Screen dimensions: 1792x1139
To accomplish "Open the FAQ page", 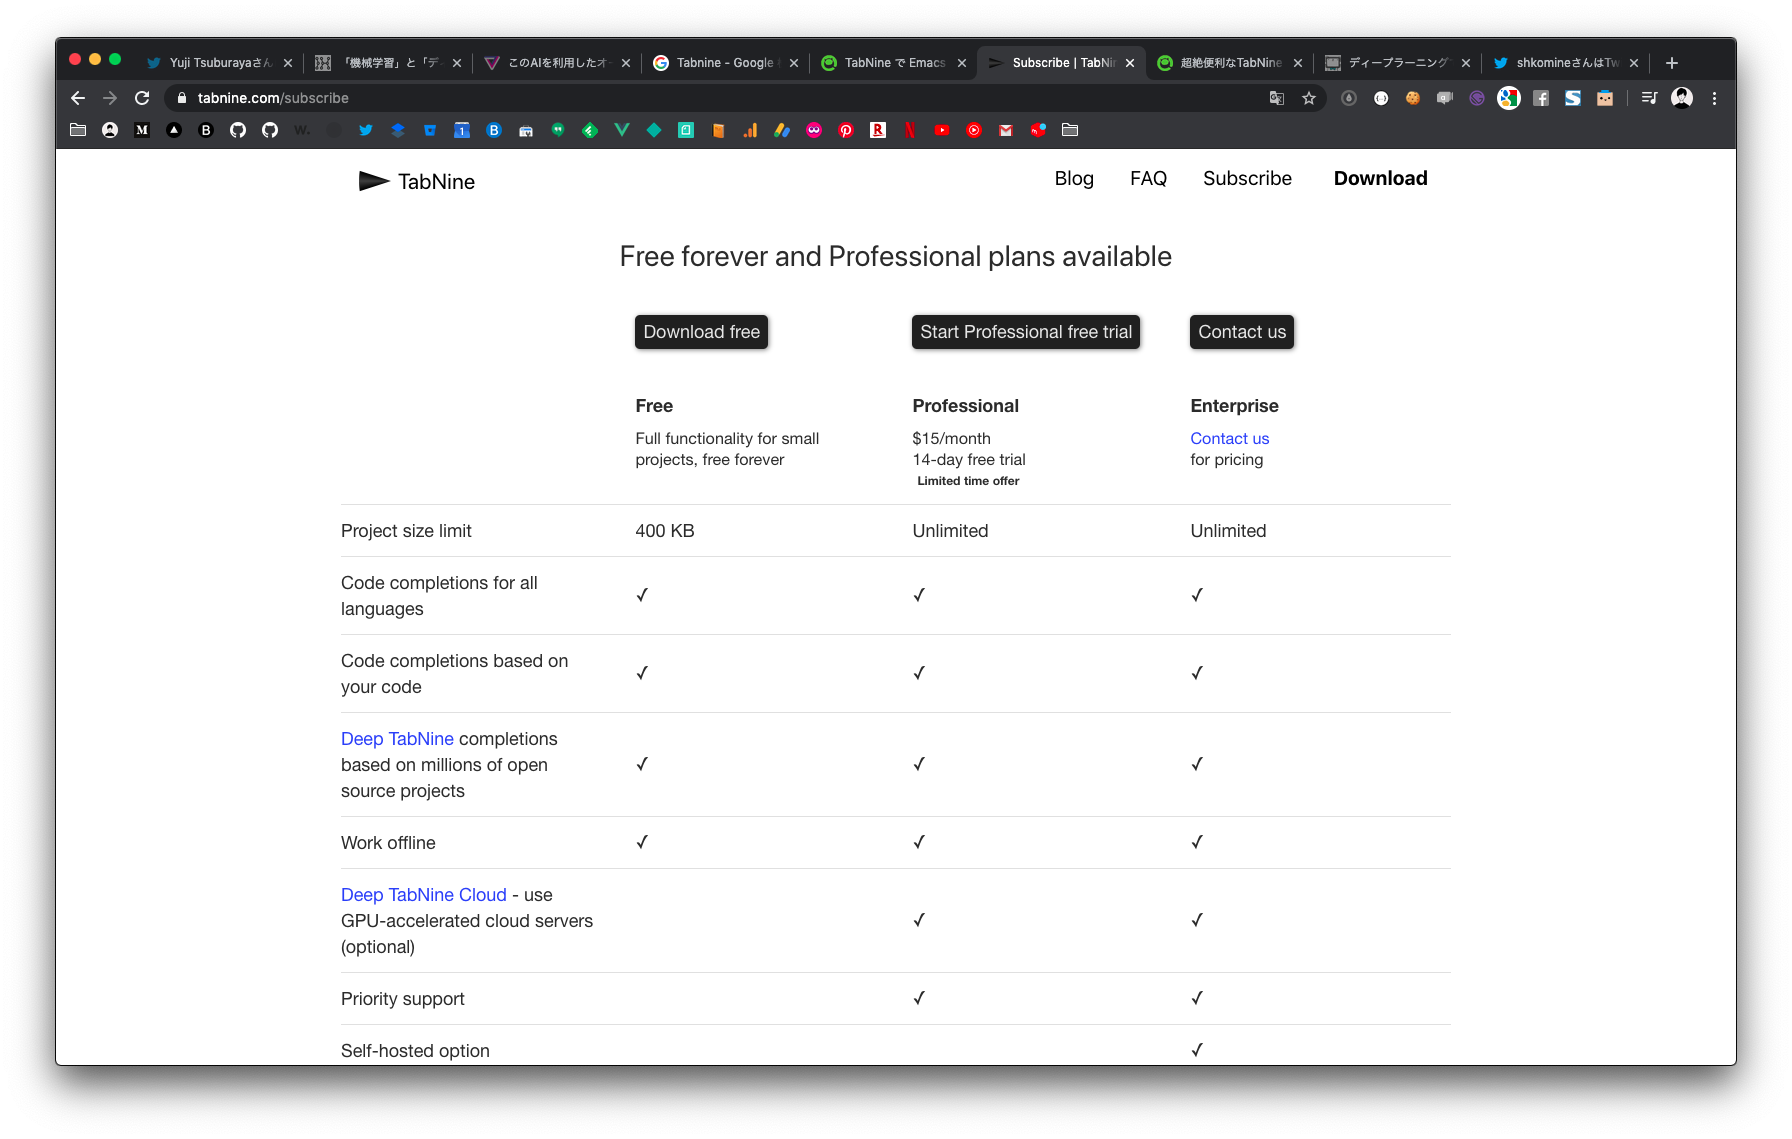I will click(1148, 178).
